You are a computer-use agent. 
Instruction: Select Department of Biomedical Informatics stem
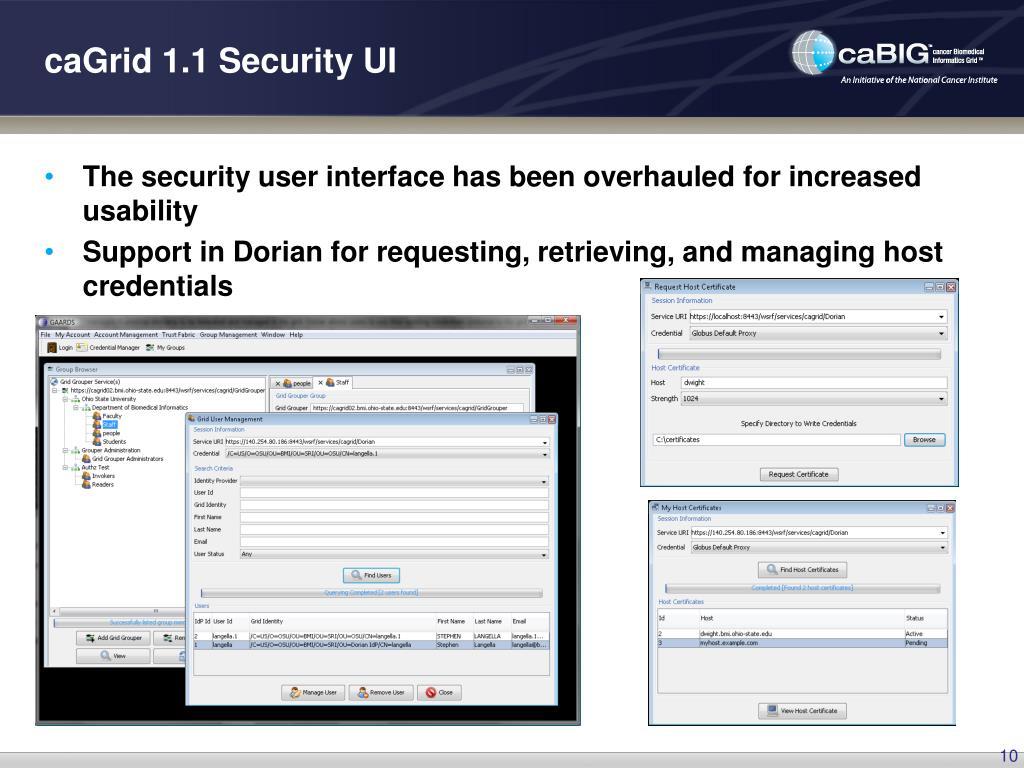point(135,408)
